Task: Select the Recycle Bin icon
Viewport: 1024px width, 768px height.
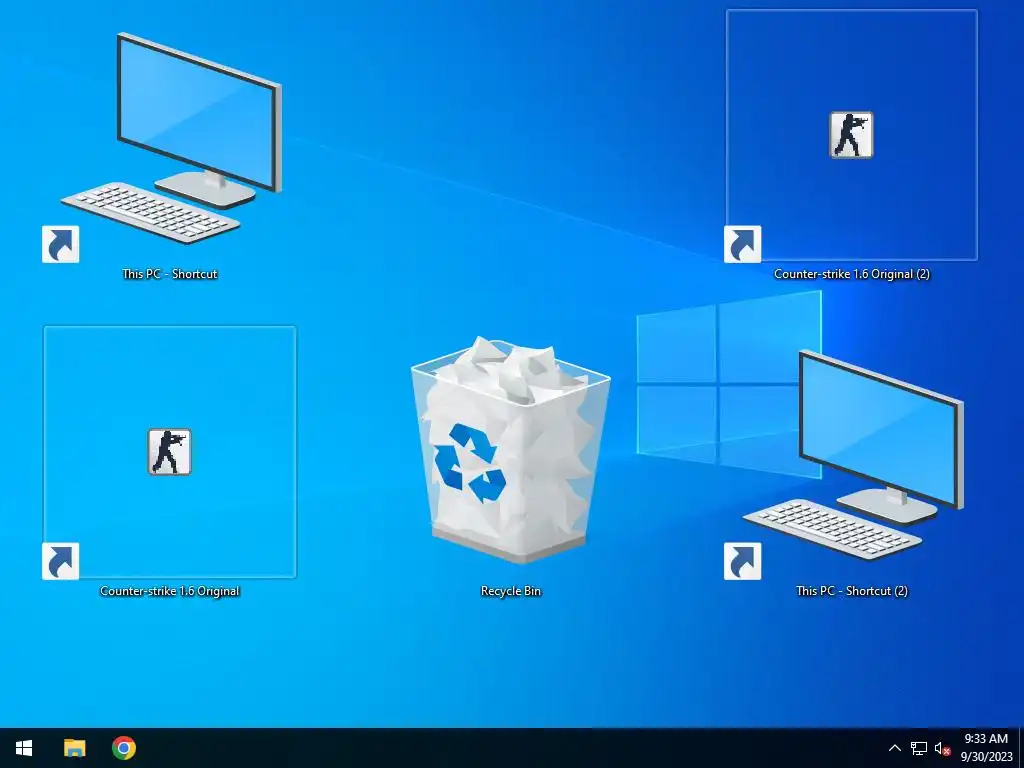Action: tap(511, 449)
